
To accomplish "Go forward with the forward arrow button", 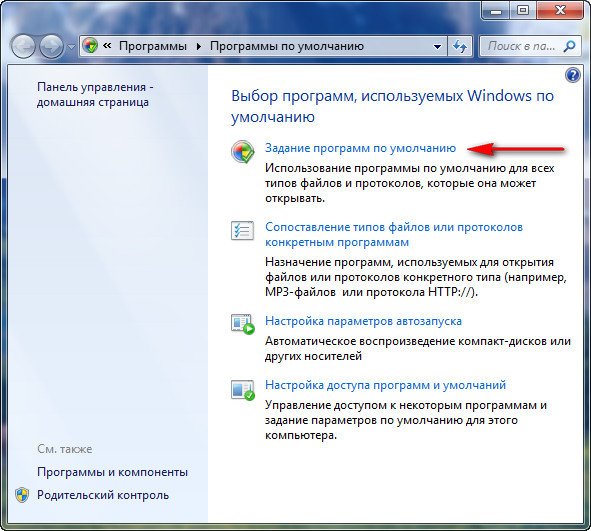I will pos(52,46).
